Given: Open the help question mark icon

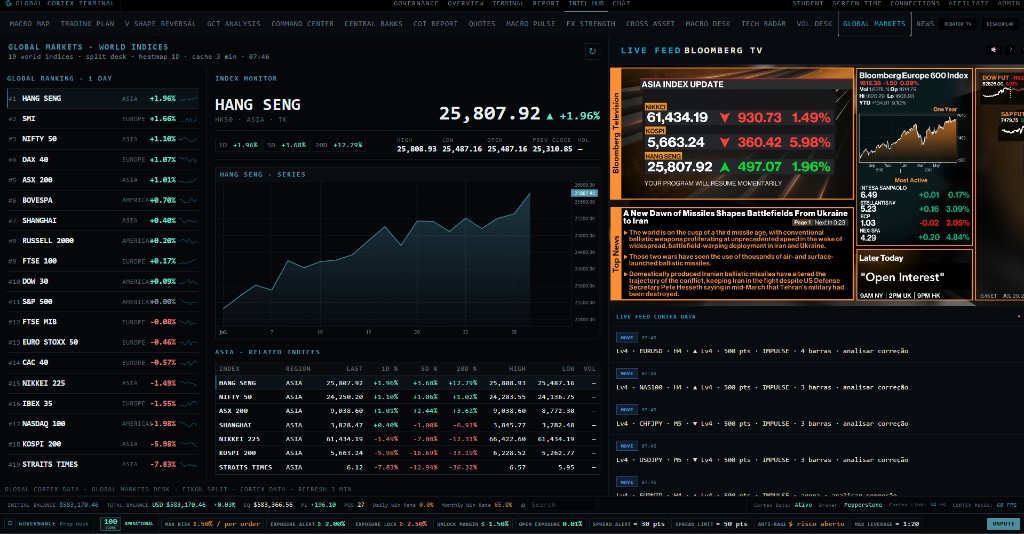Looking at the screenshot, I should point(1010,50).
